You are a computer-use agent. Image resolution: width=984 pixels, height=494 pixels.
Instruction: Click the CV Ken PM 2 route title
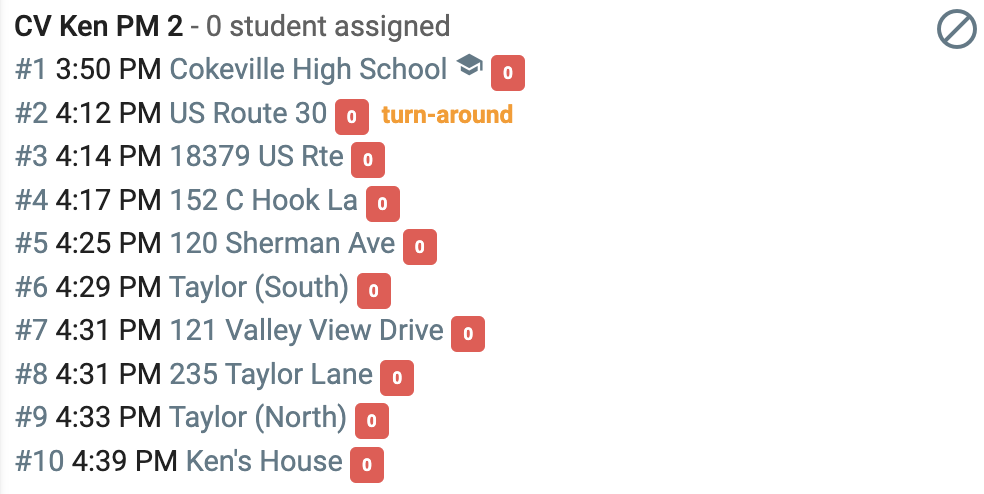[x=99, y=26]
